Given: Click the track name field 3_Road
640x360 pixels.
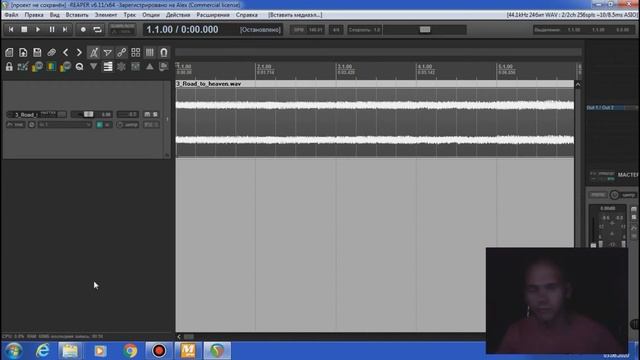Looking at the screenshot, I should (26, 115).
